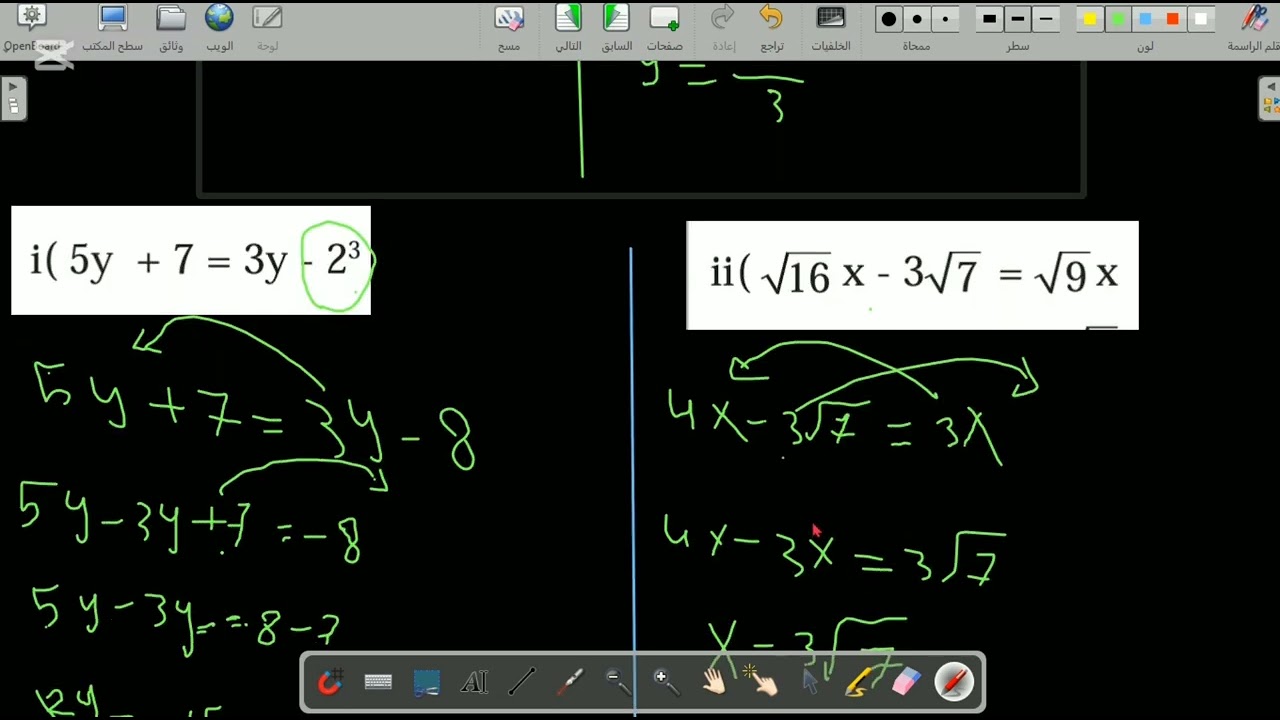The width and height of the screenshot is (1280, 720).
Task: Select the straight line tool
Action: tap(522, 682)
